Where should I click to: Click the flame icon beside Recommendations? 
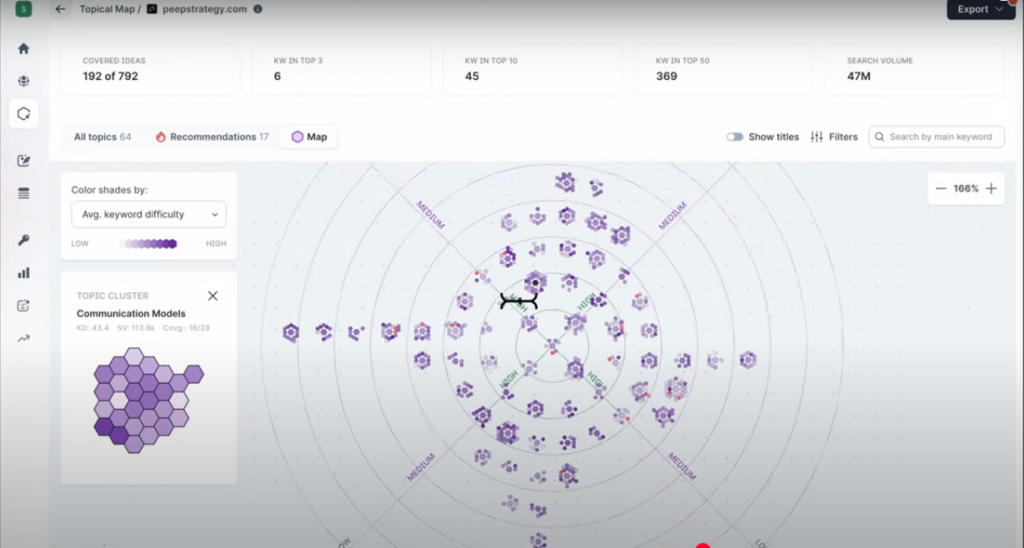click(161, 137)
